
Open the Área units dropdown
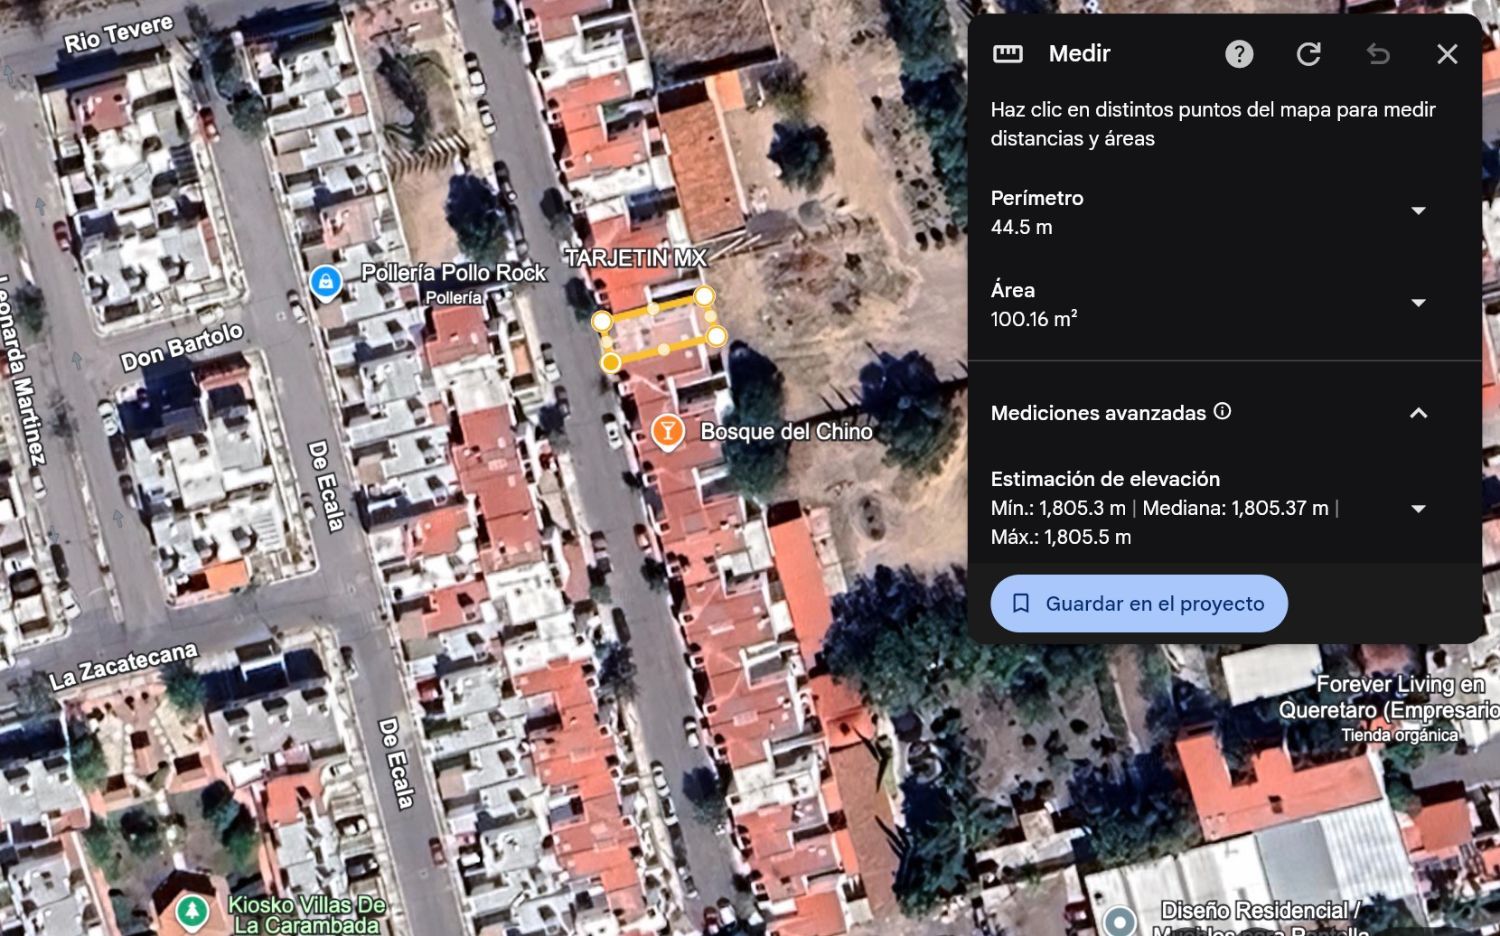[x=1418, y=303]
